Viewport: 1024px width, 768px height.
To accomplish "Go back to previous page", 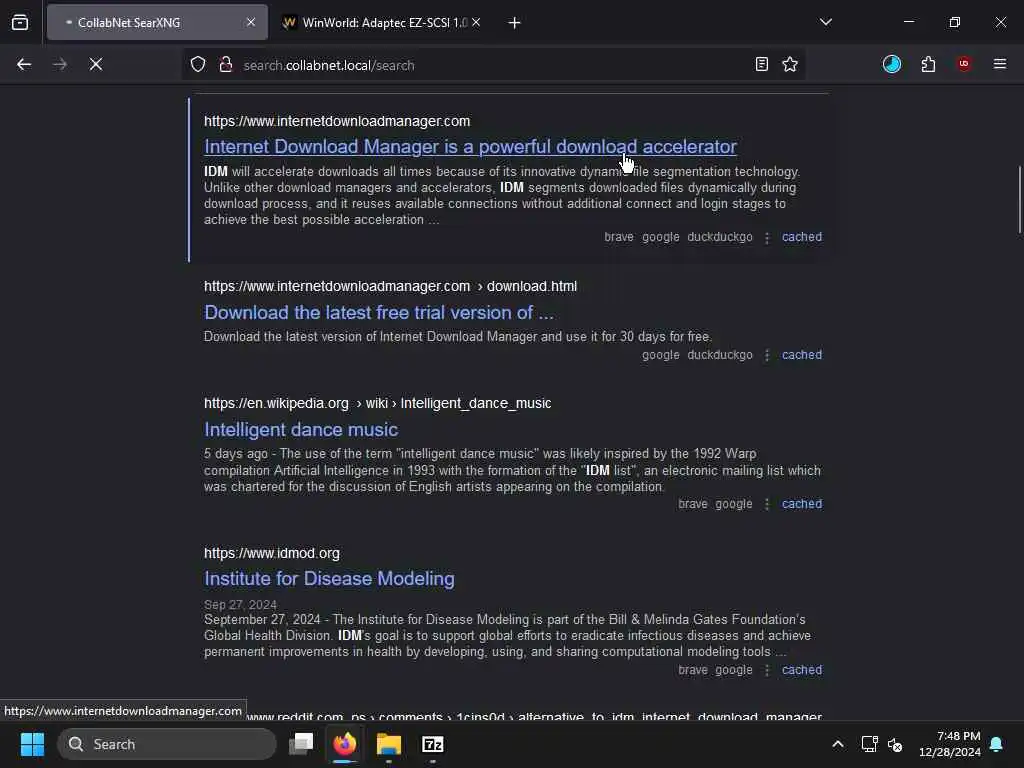I will click(24, 65).
